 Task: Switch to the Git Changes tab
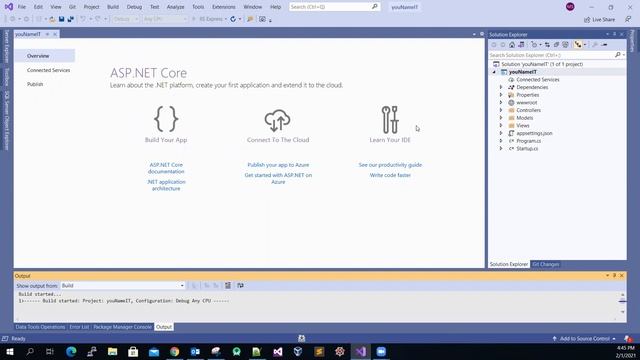point(546,264)
